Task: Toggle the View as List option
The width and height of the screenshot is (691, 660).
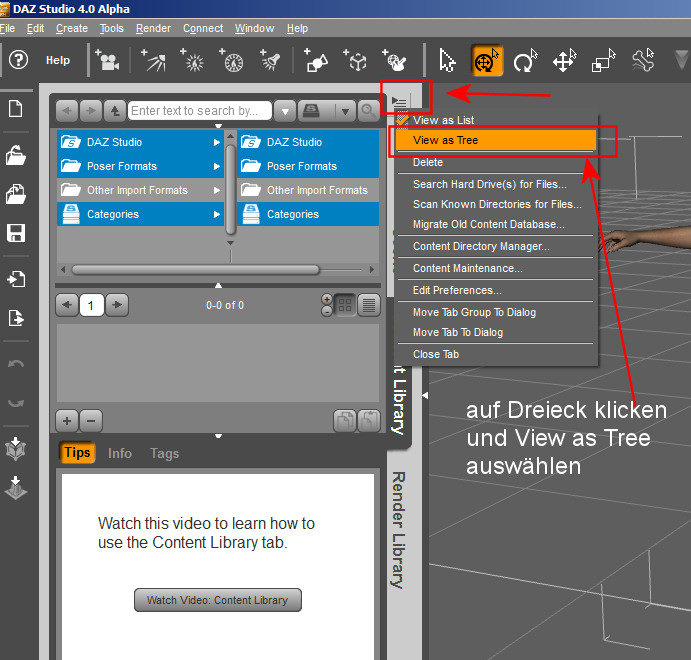Action: [x=443, y=120]
